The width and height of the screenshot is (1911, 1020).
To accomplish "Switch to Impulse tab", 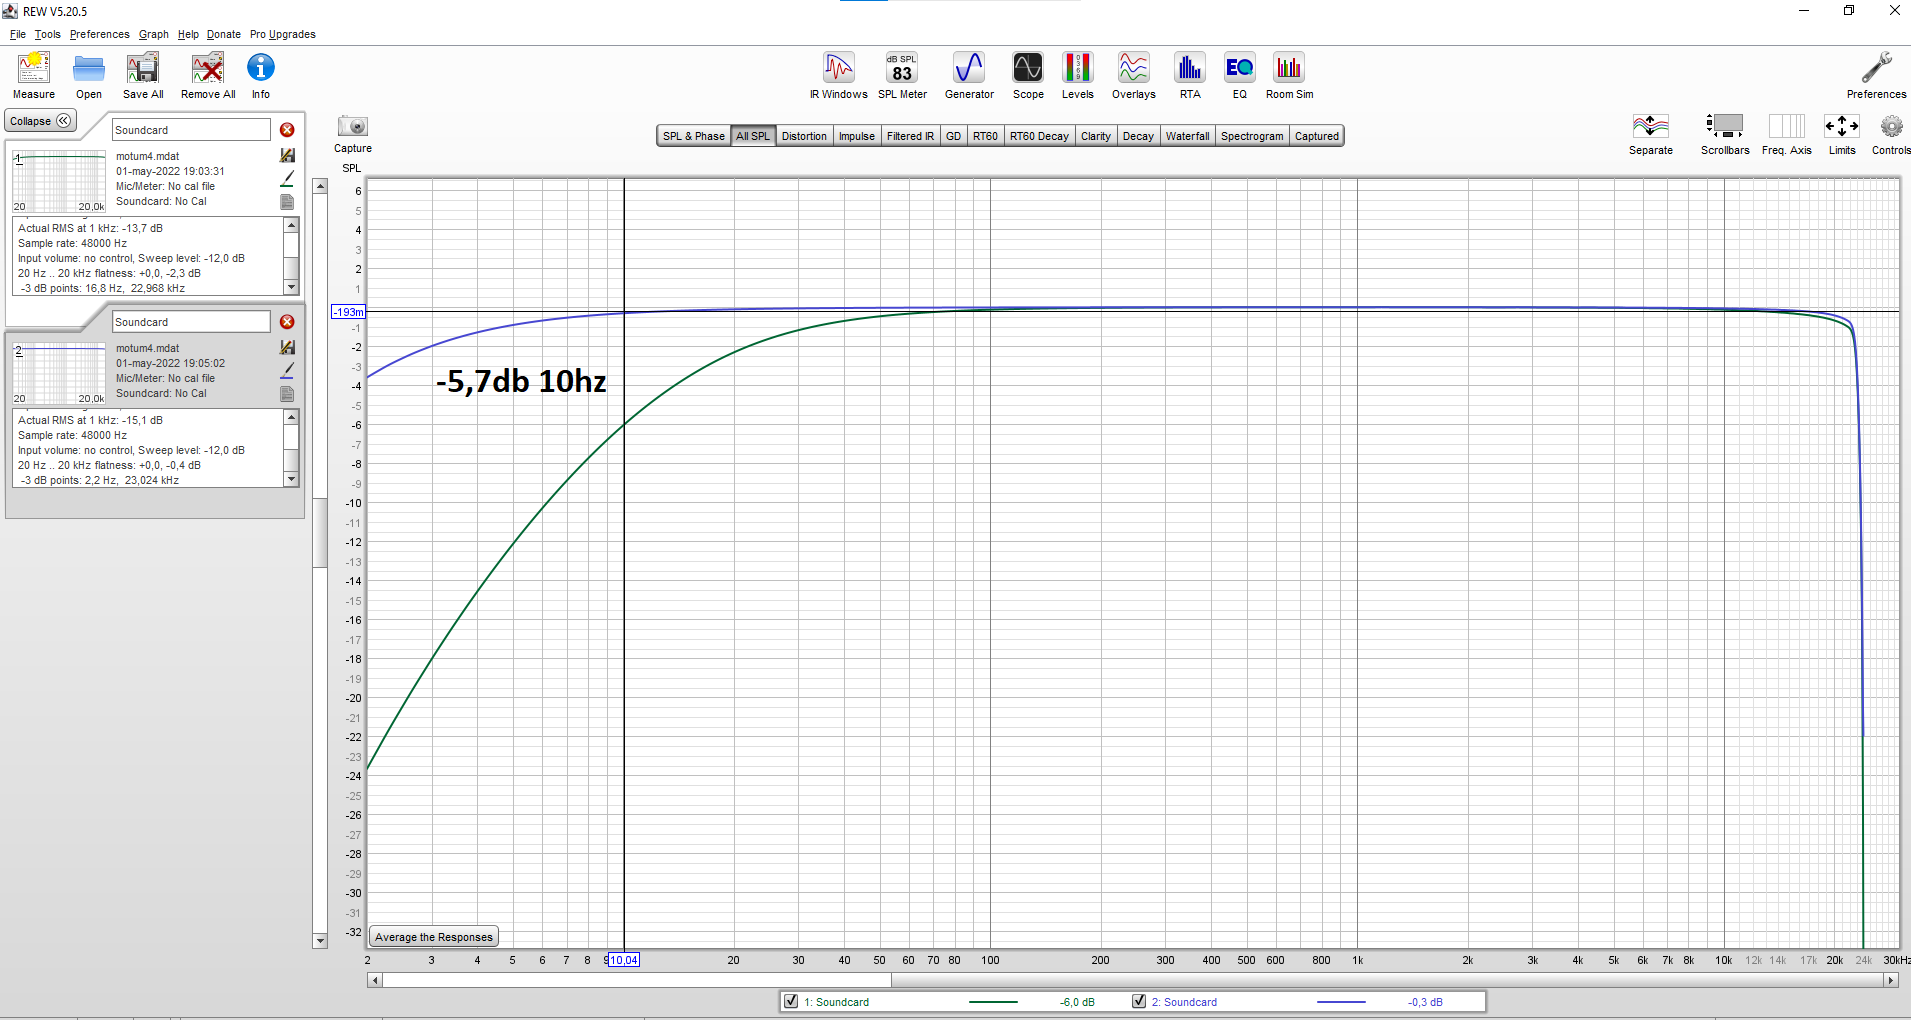I will tap(857, 136).
